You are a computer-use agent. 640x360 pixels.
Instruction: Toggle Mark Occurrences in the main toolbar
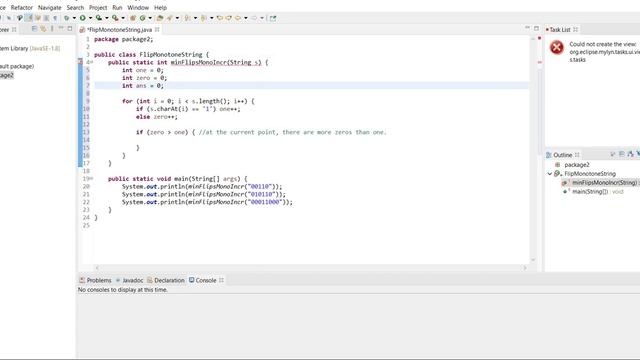tap(29, 18)
